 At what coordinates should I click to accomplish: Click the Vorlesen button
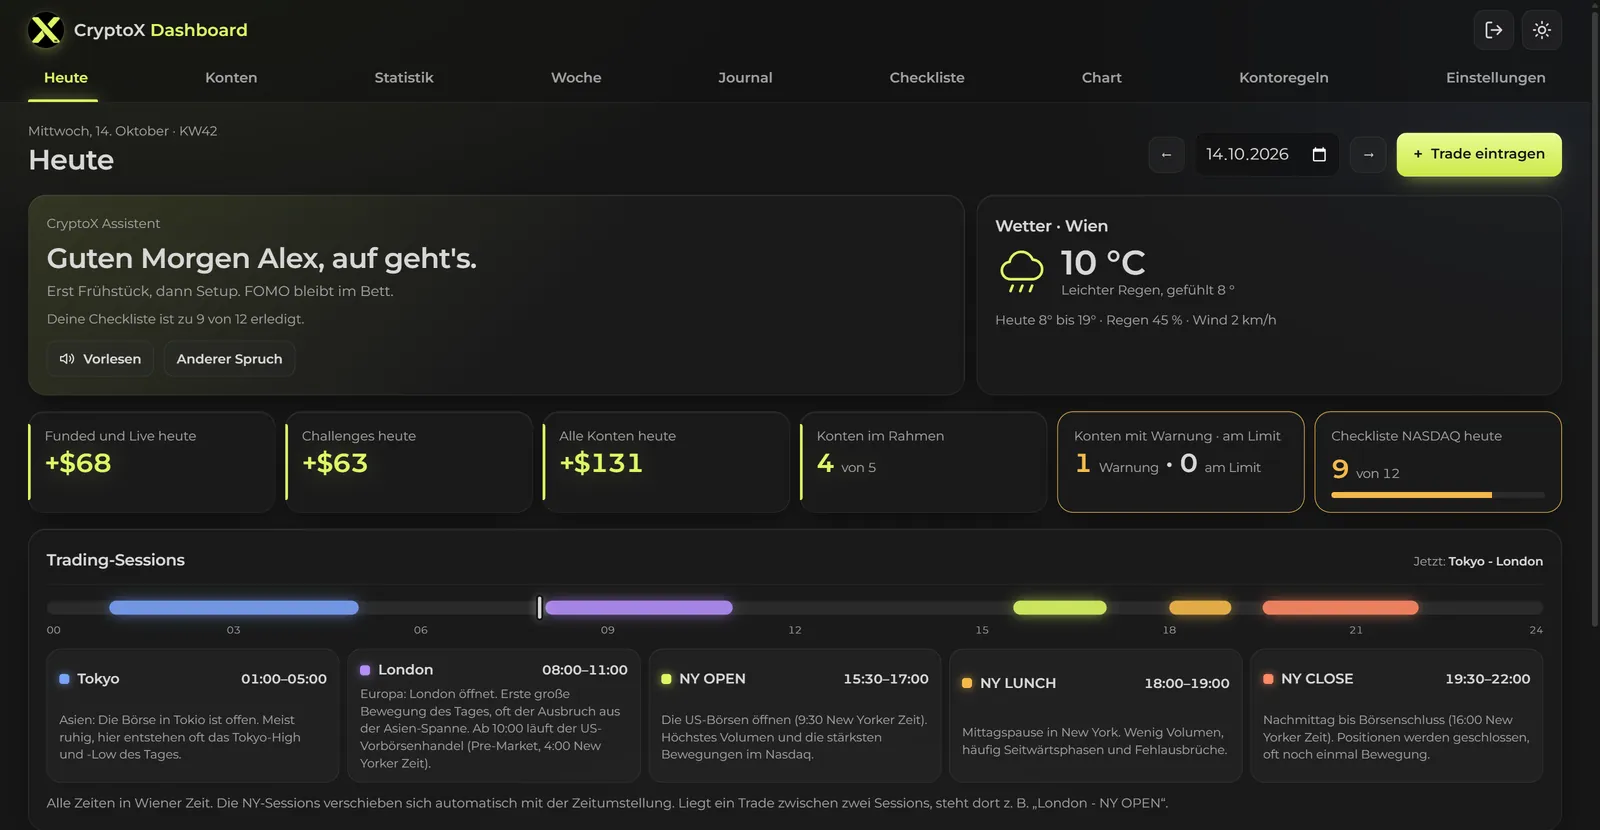tap(100, 359)
